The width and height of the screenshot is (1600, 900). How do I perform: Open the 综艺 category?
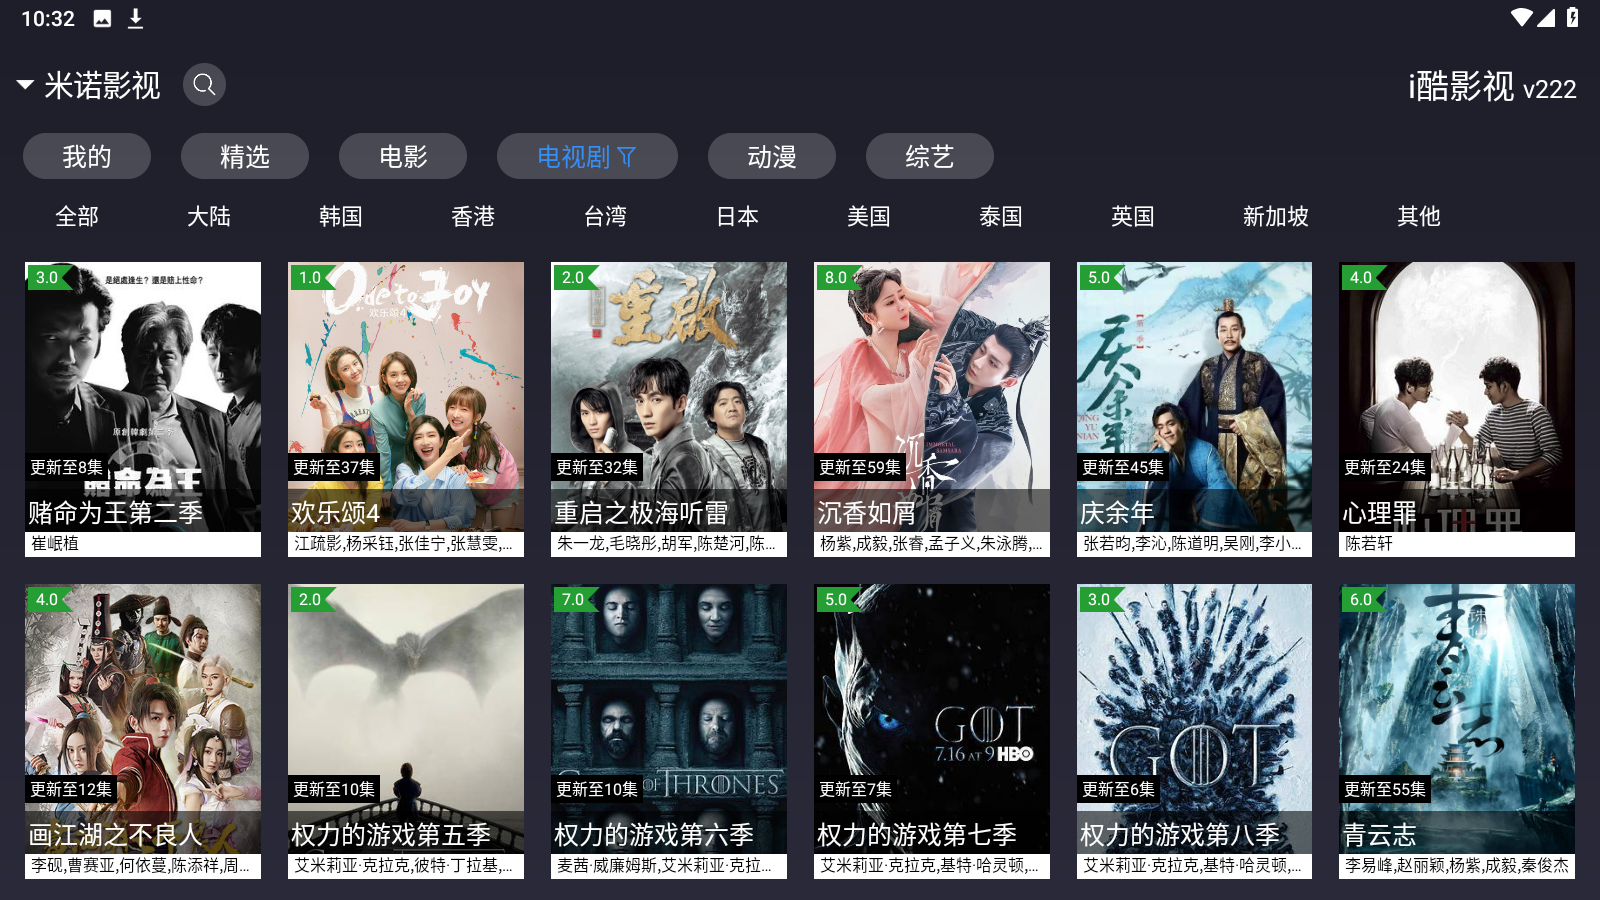tap(930, 156)
